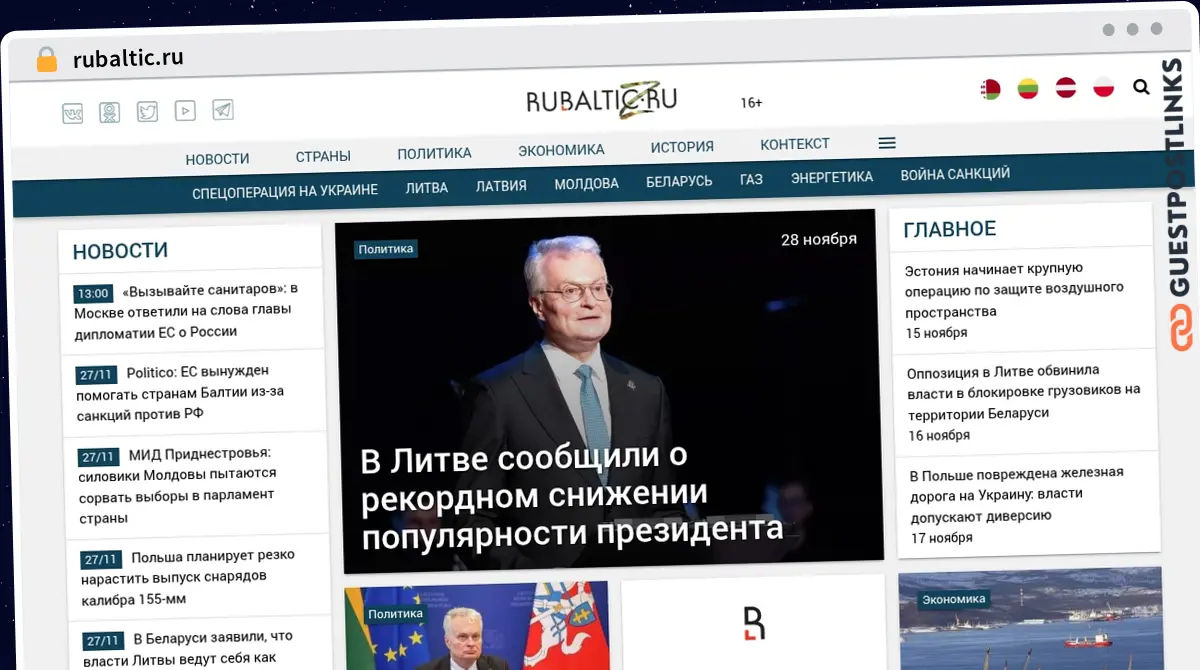This screenshot has height=670, width=1200.
Task: Click the YouTube channel icon
Action: click(185, 111)
